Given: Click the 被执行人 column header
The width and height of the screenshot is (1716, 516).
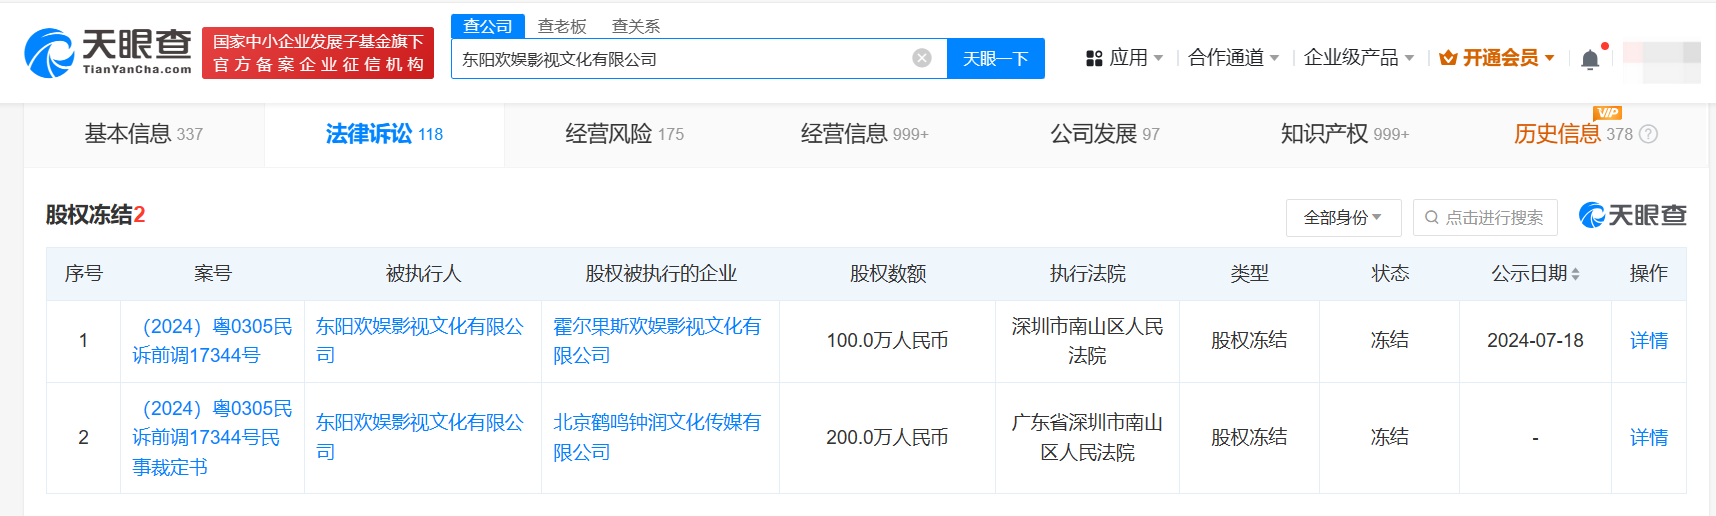Looking at the screenshot, I should (423, 274).
